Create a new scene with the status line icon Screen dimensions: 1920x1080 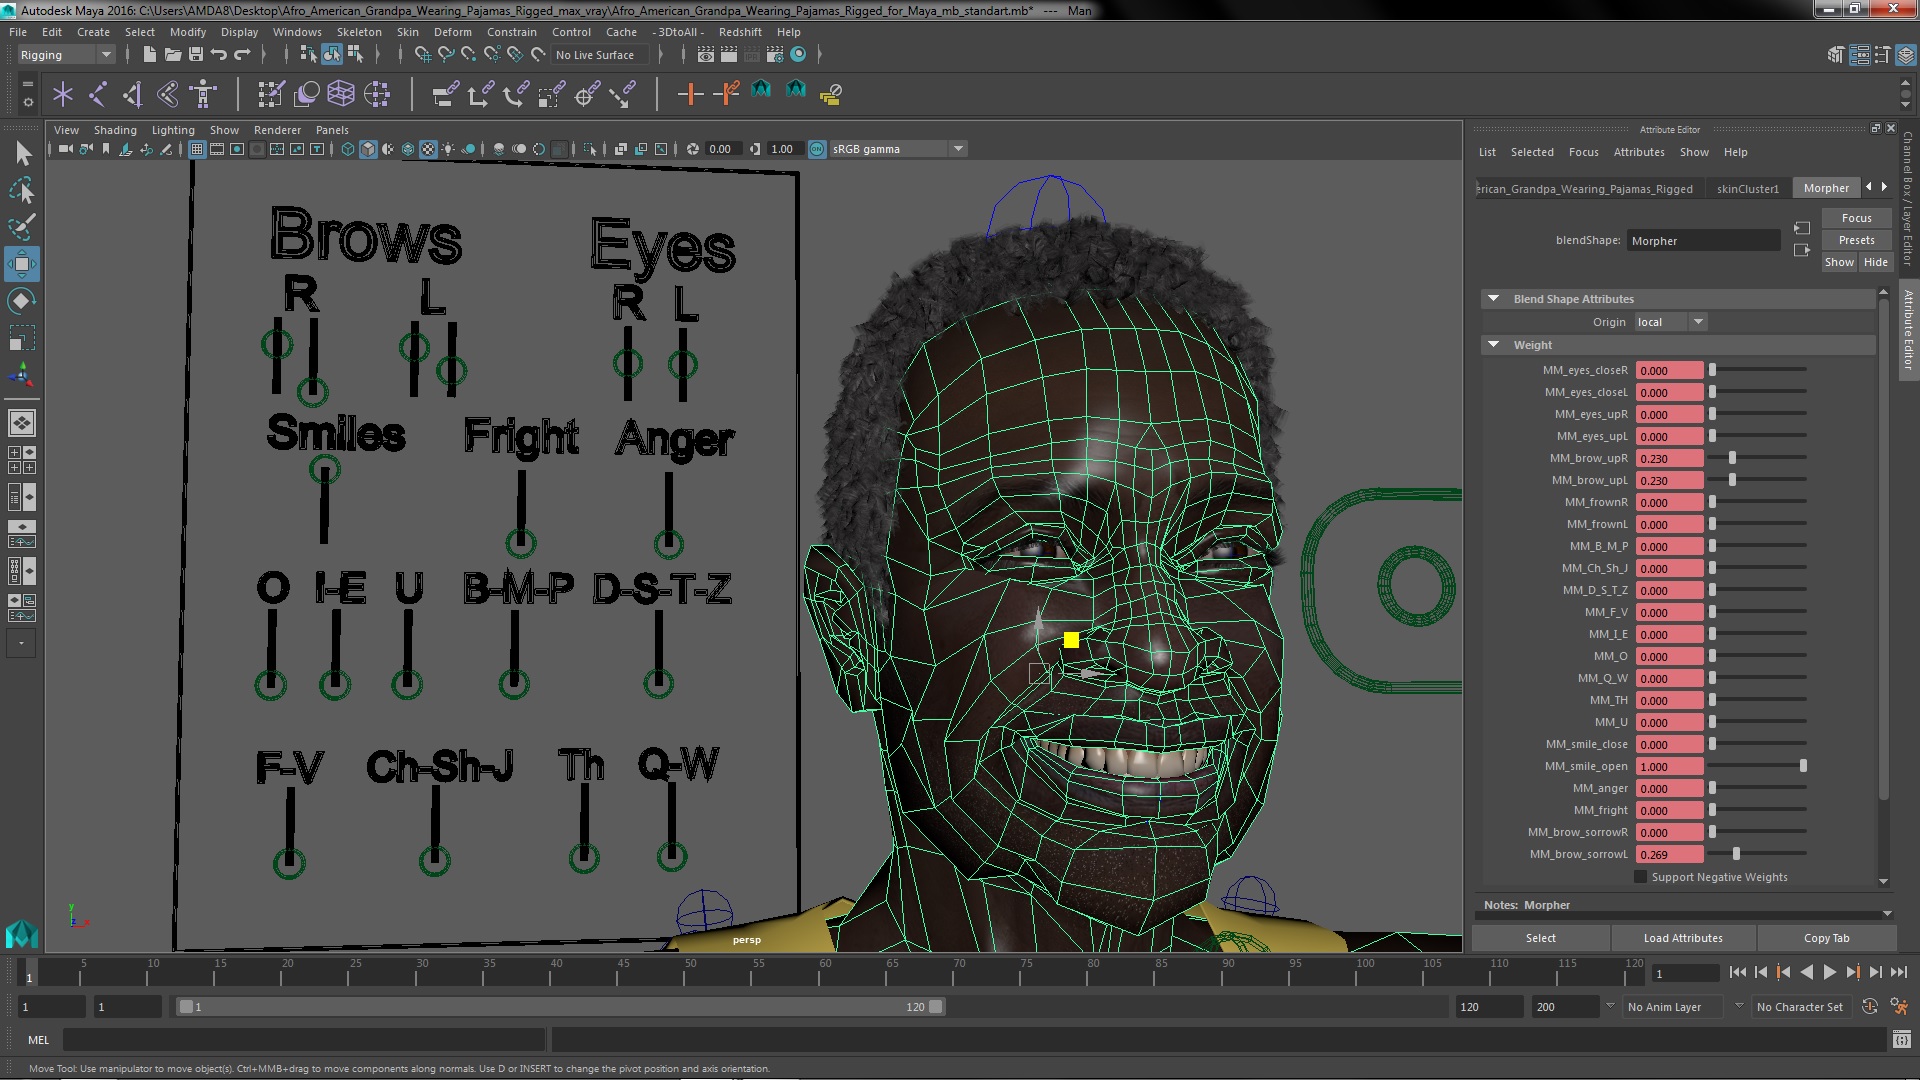(150, 55)
